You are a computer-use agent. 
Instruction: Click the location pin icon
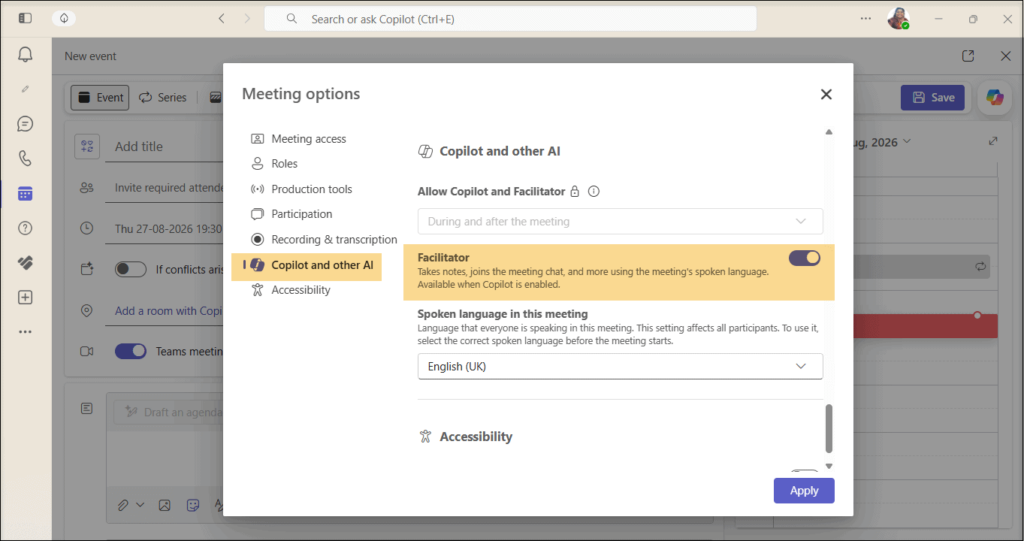pos(86,311)
